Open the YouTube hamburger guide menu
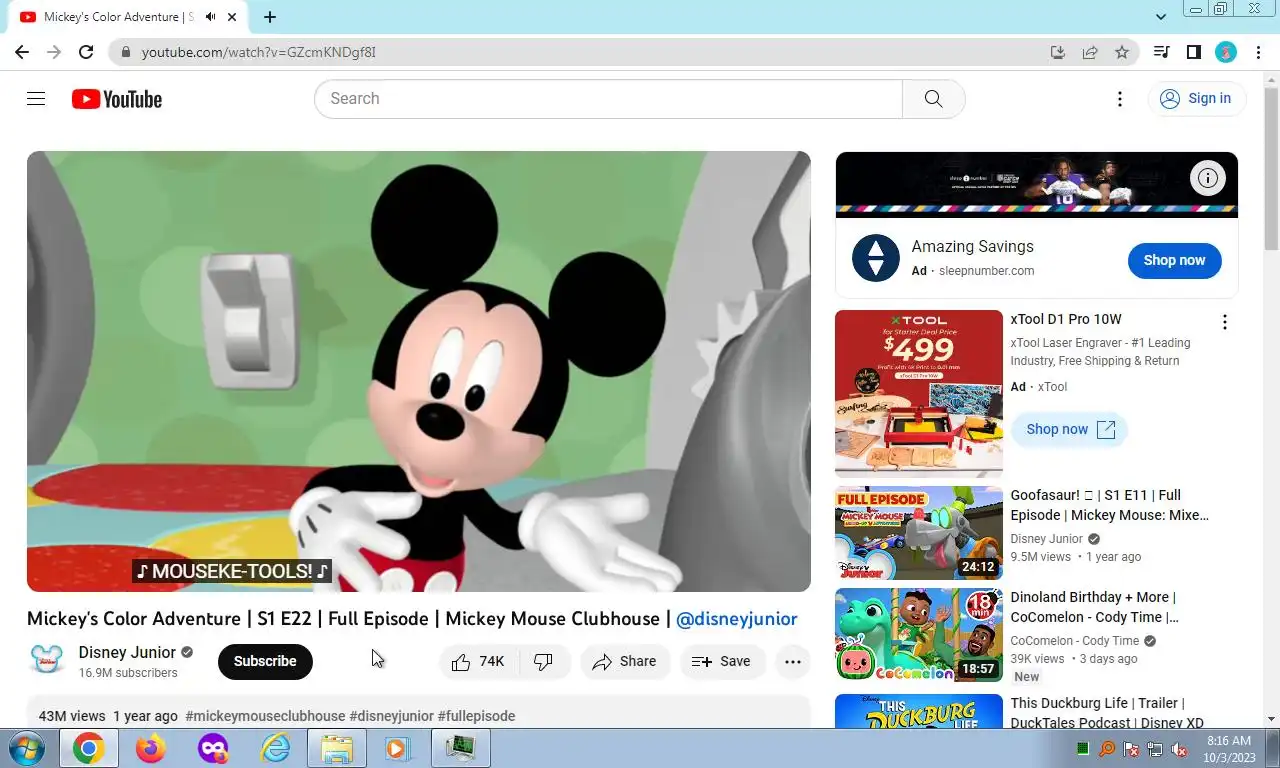 pos(36,98)
